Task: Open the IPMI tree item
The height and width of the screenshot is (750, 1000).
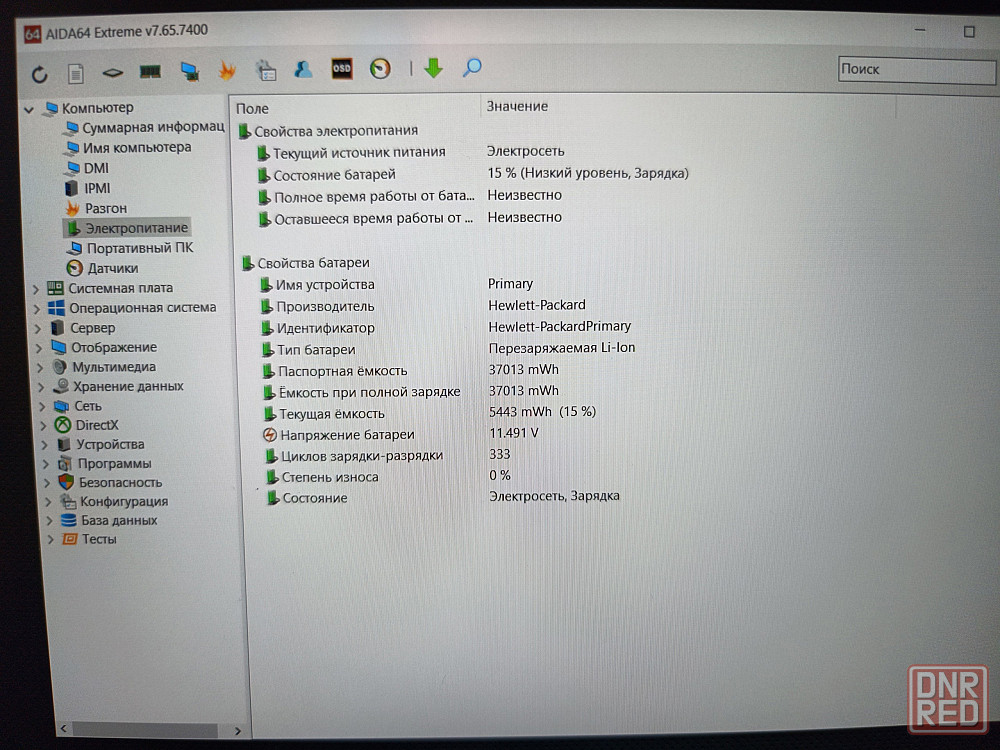Action: tap(88, 188)
